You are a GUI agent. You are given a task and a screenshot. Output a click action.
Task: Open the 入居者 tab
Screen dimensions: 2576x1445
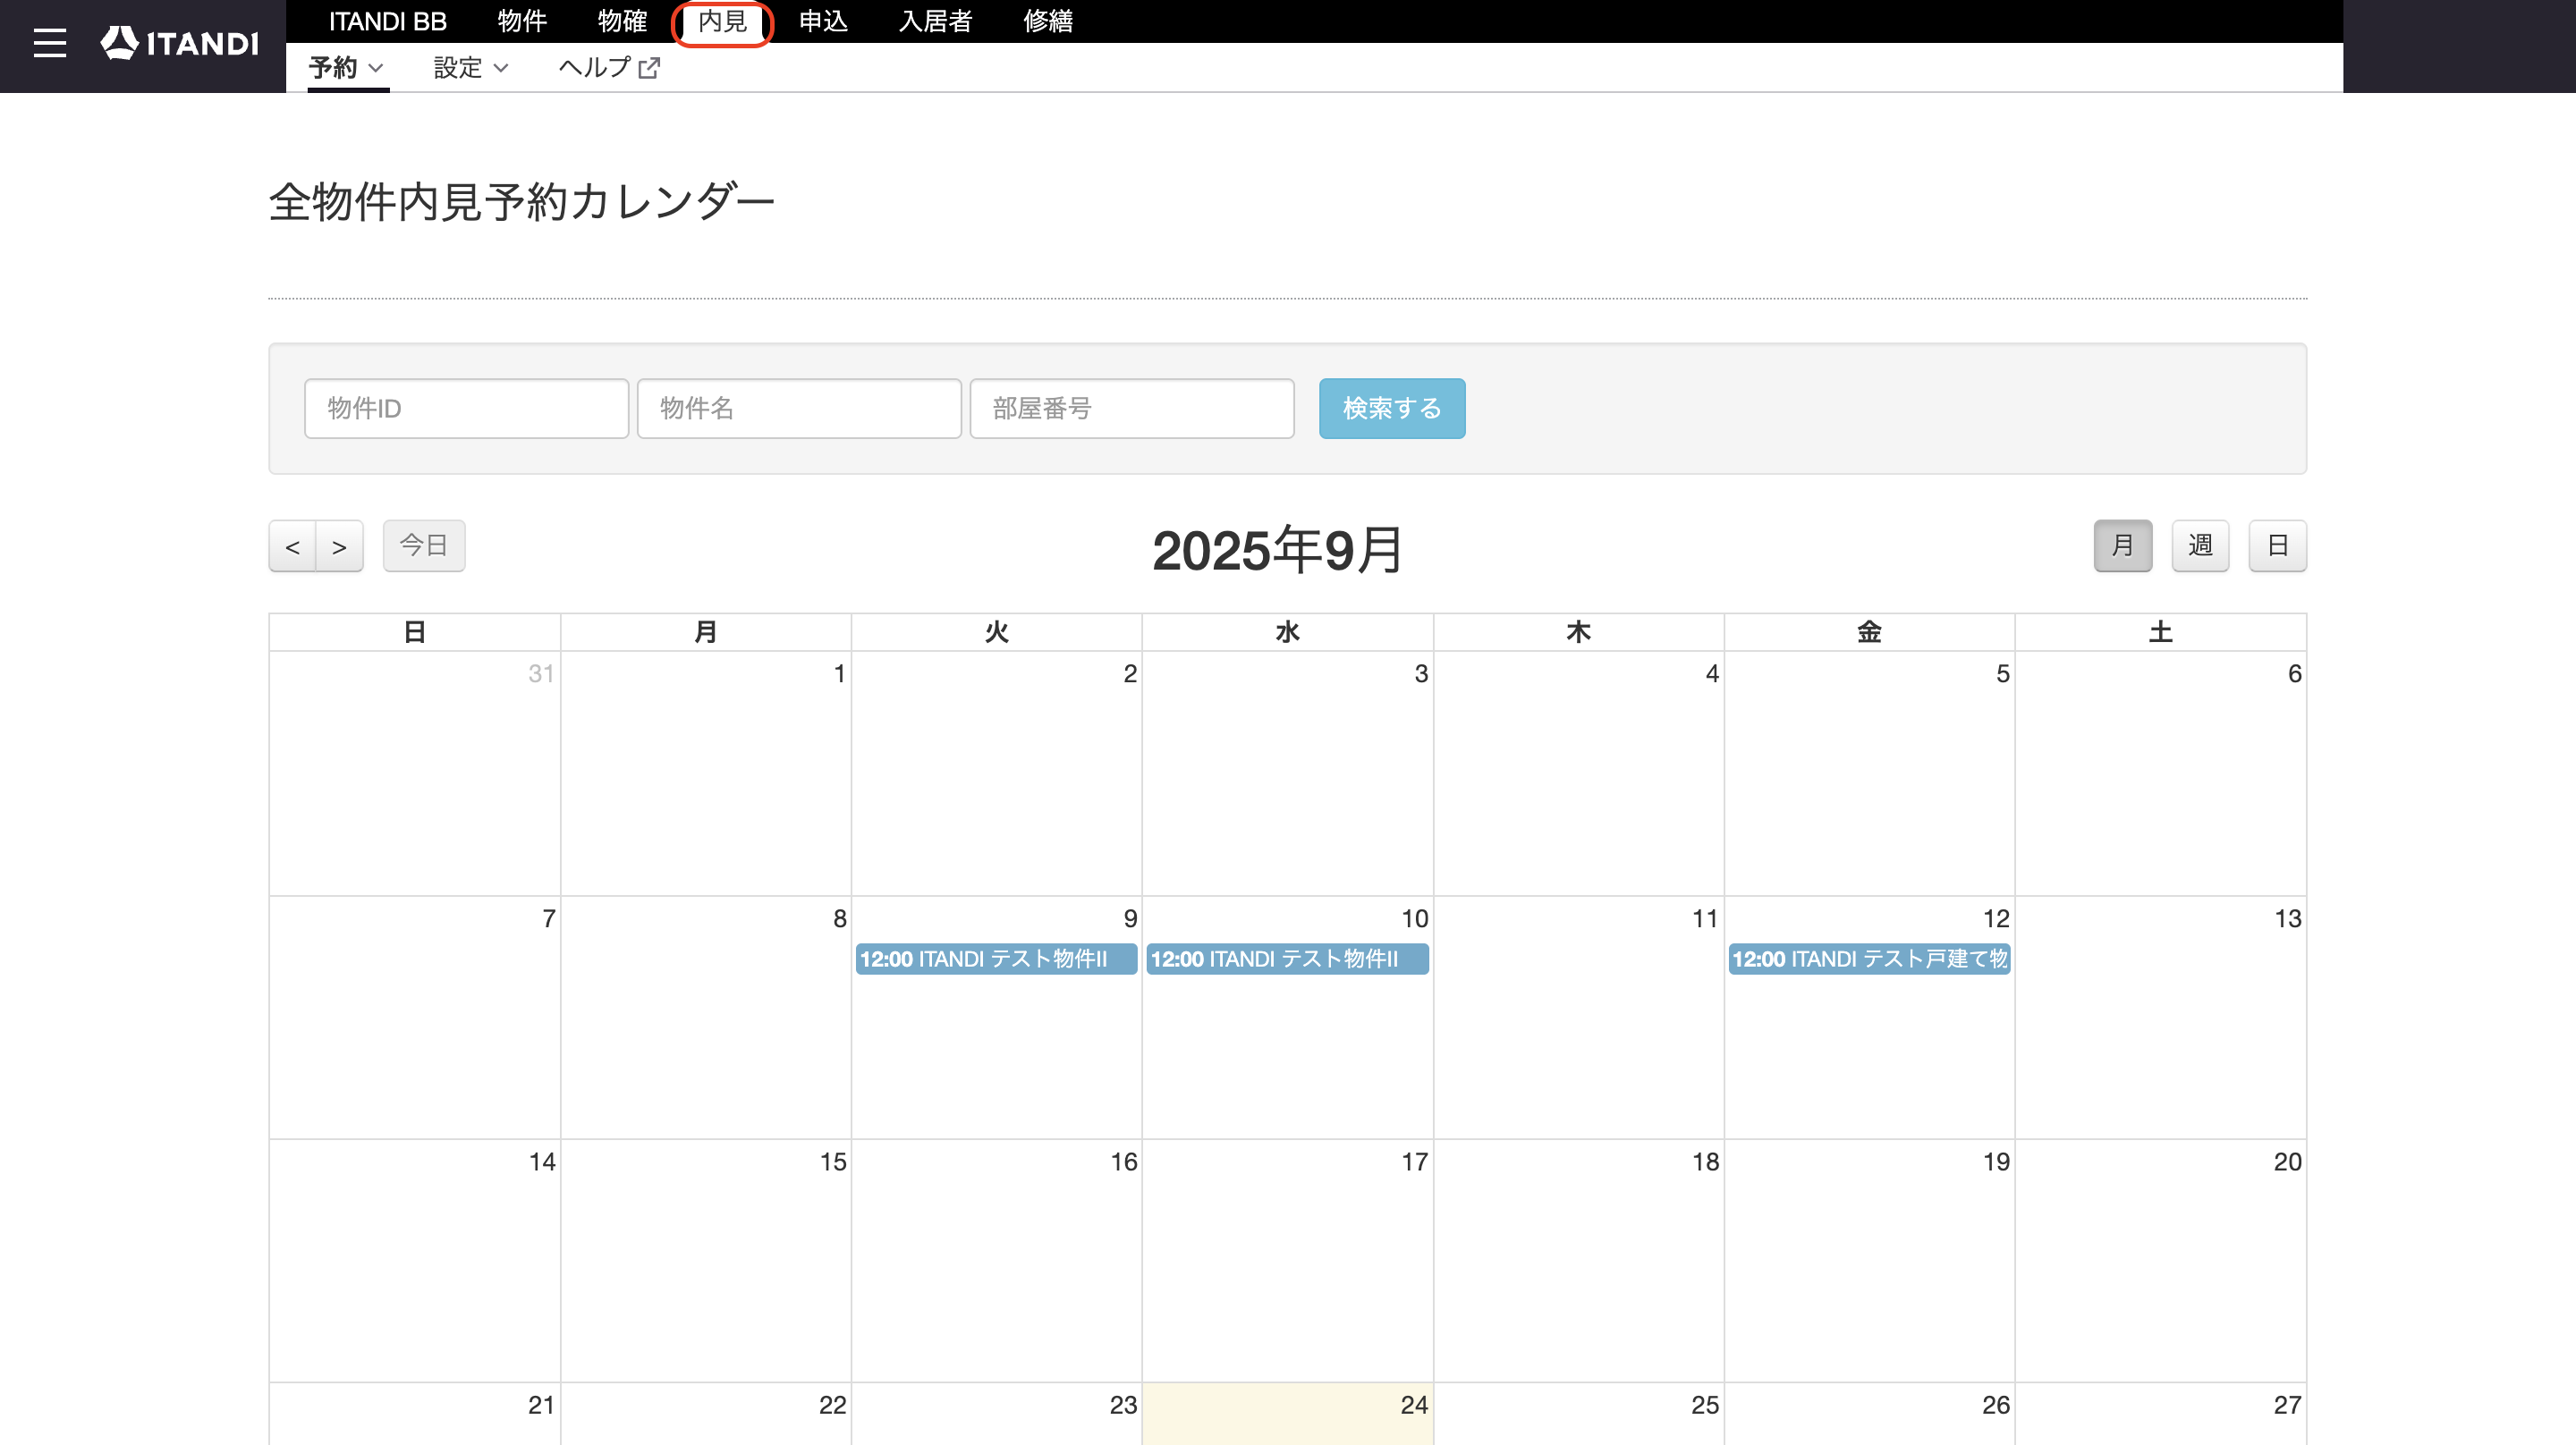(935, 21)
